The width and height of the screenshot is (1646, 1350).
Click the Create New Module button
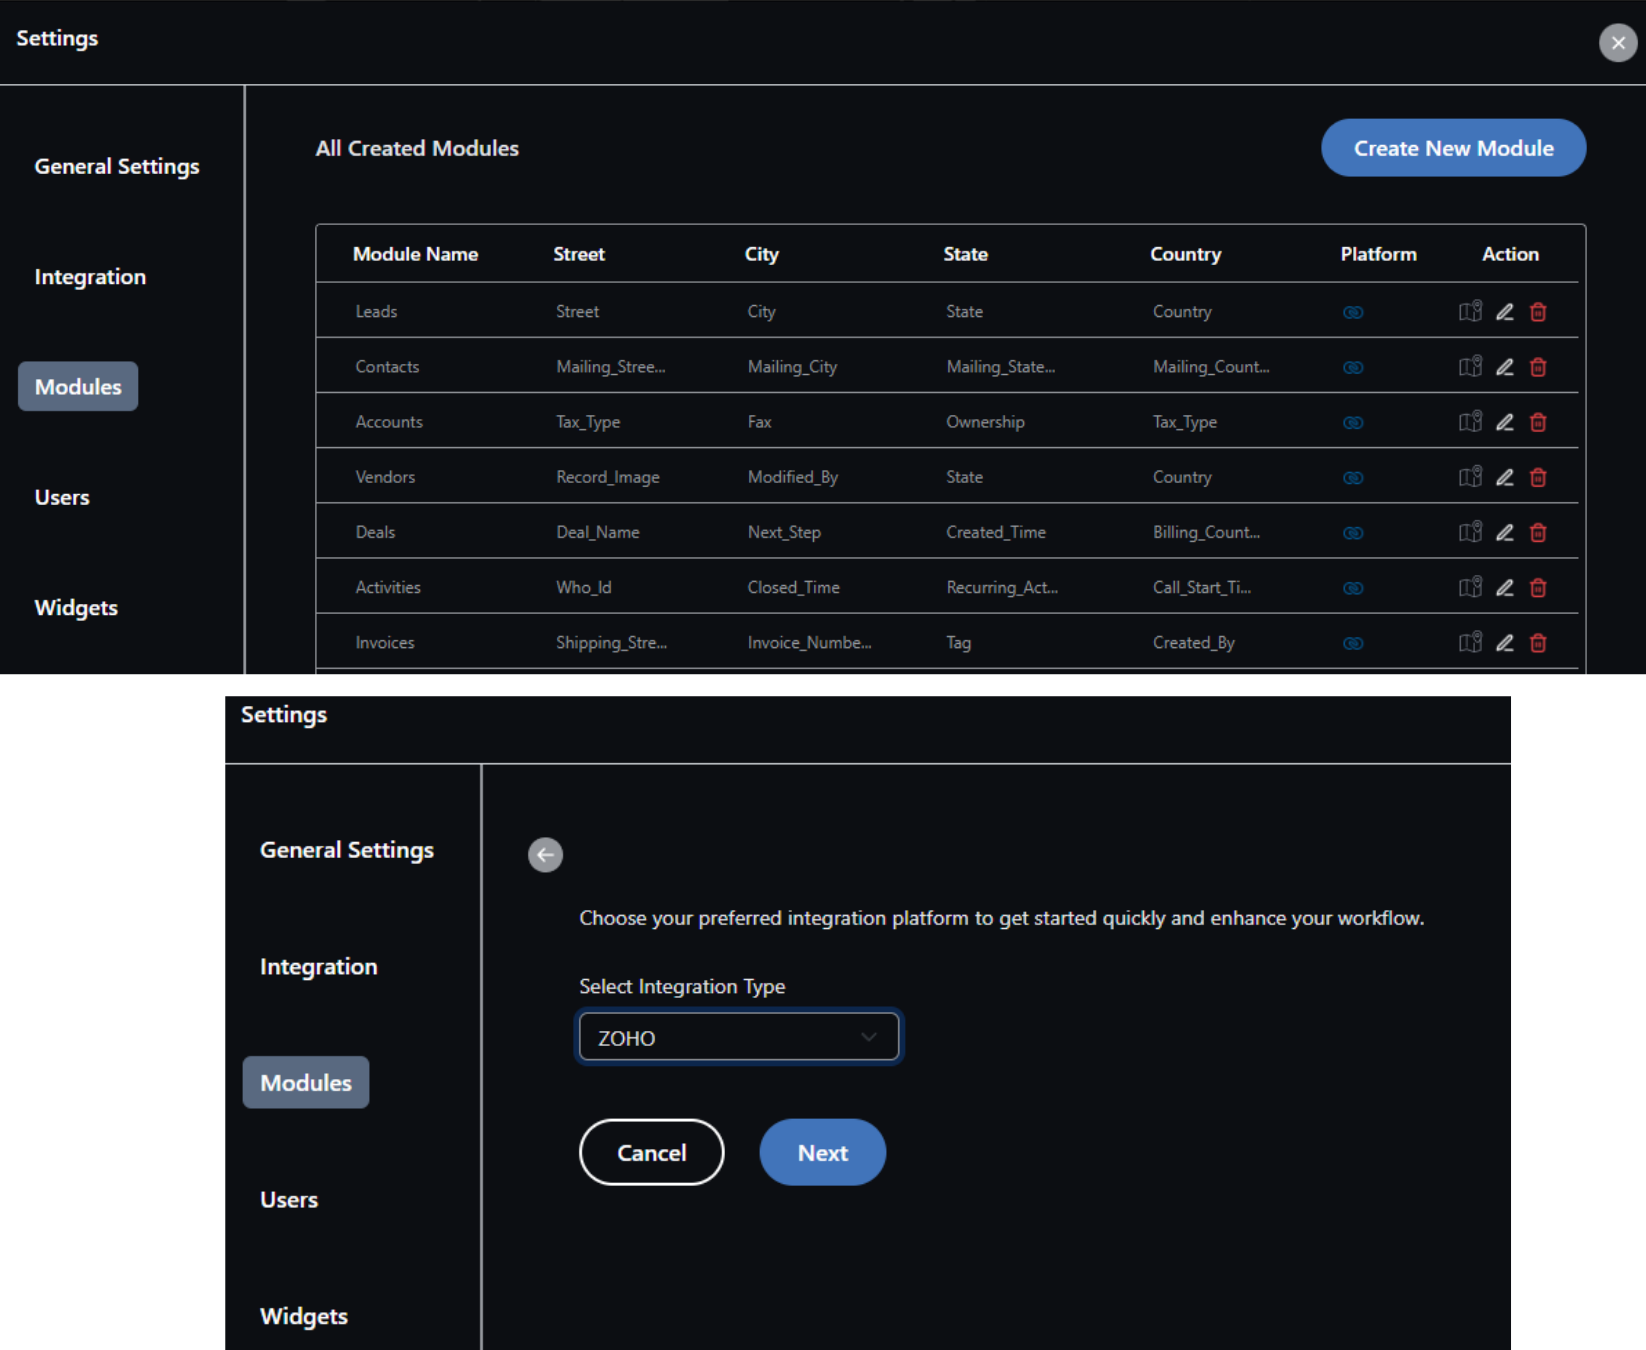coord(1452,148)
